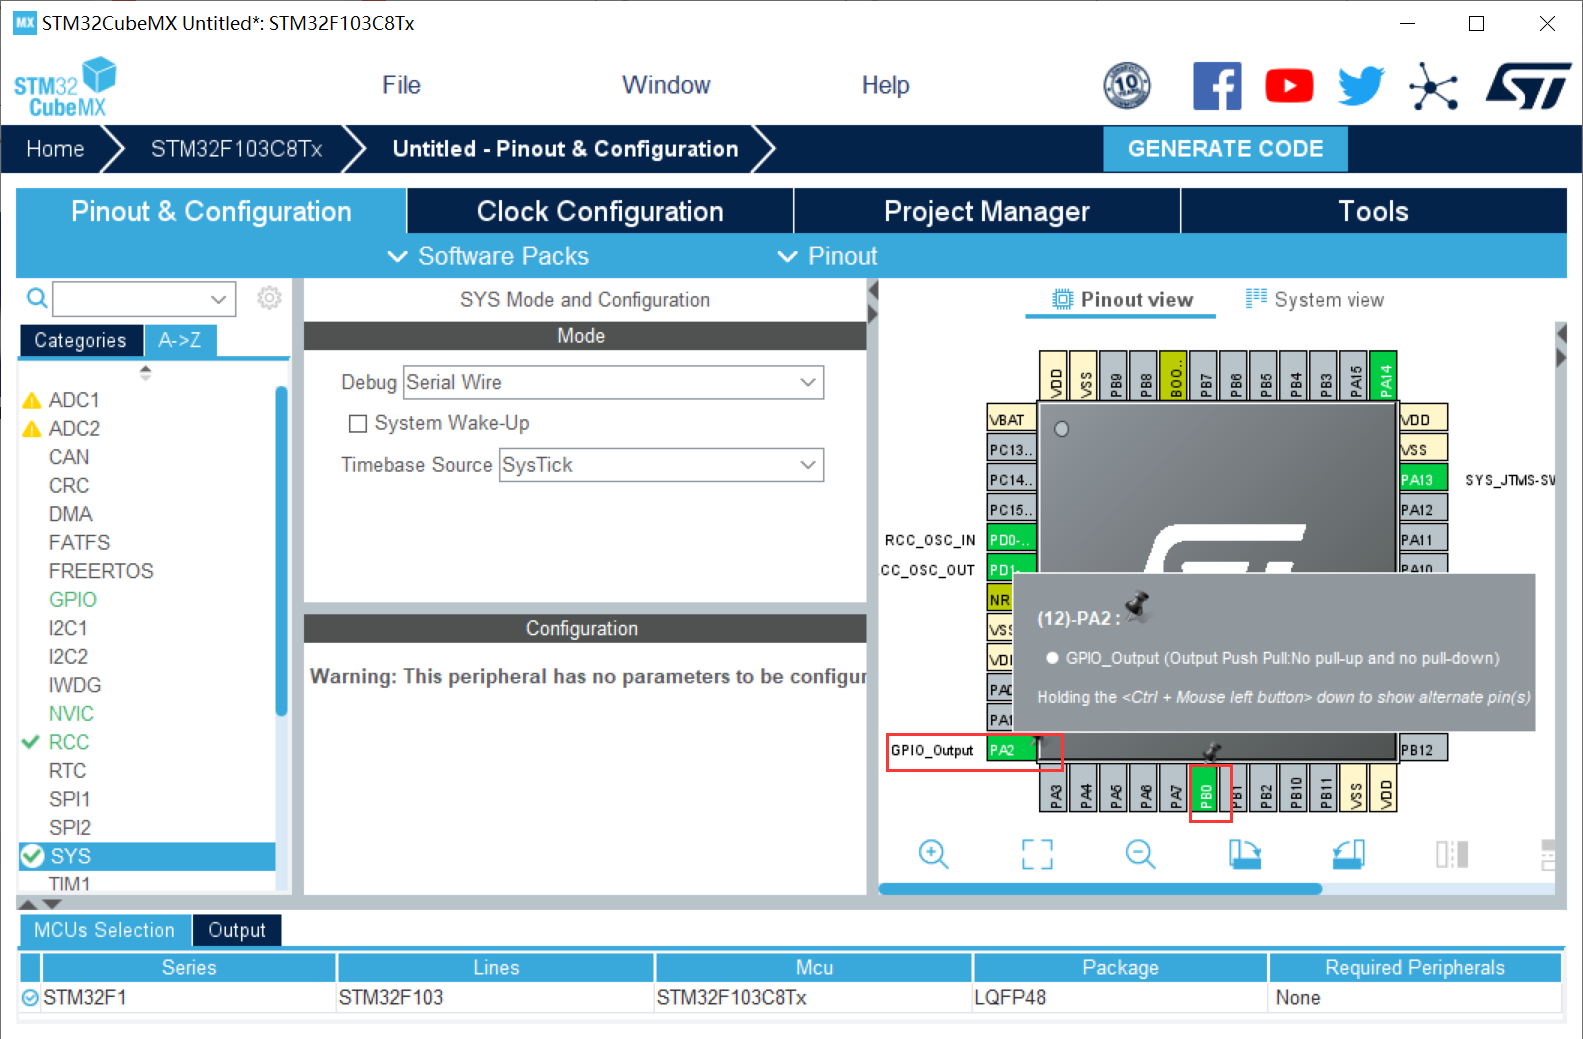
Task: Zoom out on the pinout view
Action: 1140,854
